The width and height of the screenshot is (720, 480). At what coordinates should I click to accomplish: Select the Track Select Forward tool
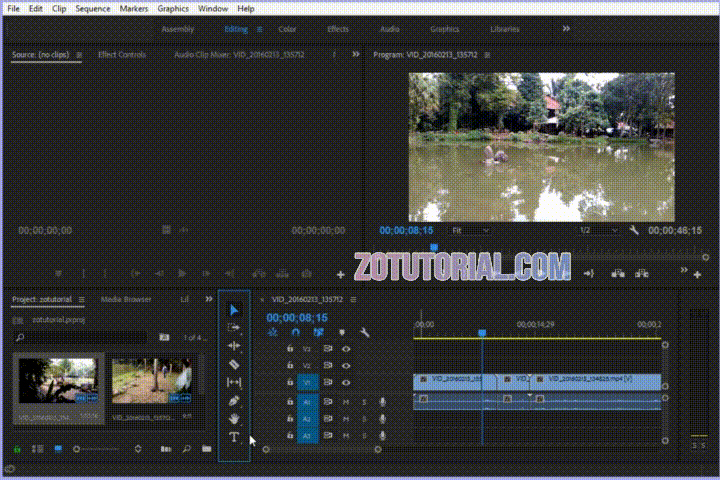pos(234,328)
